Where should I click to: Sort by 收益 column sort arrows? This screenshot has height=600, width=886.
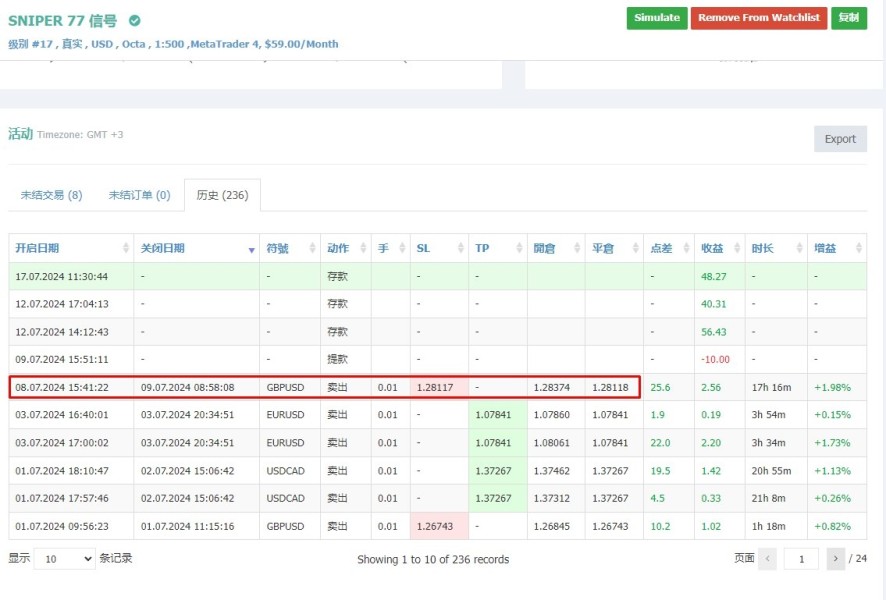[737, 249]
